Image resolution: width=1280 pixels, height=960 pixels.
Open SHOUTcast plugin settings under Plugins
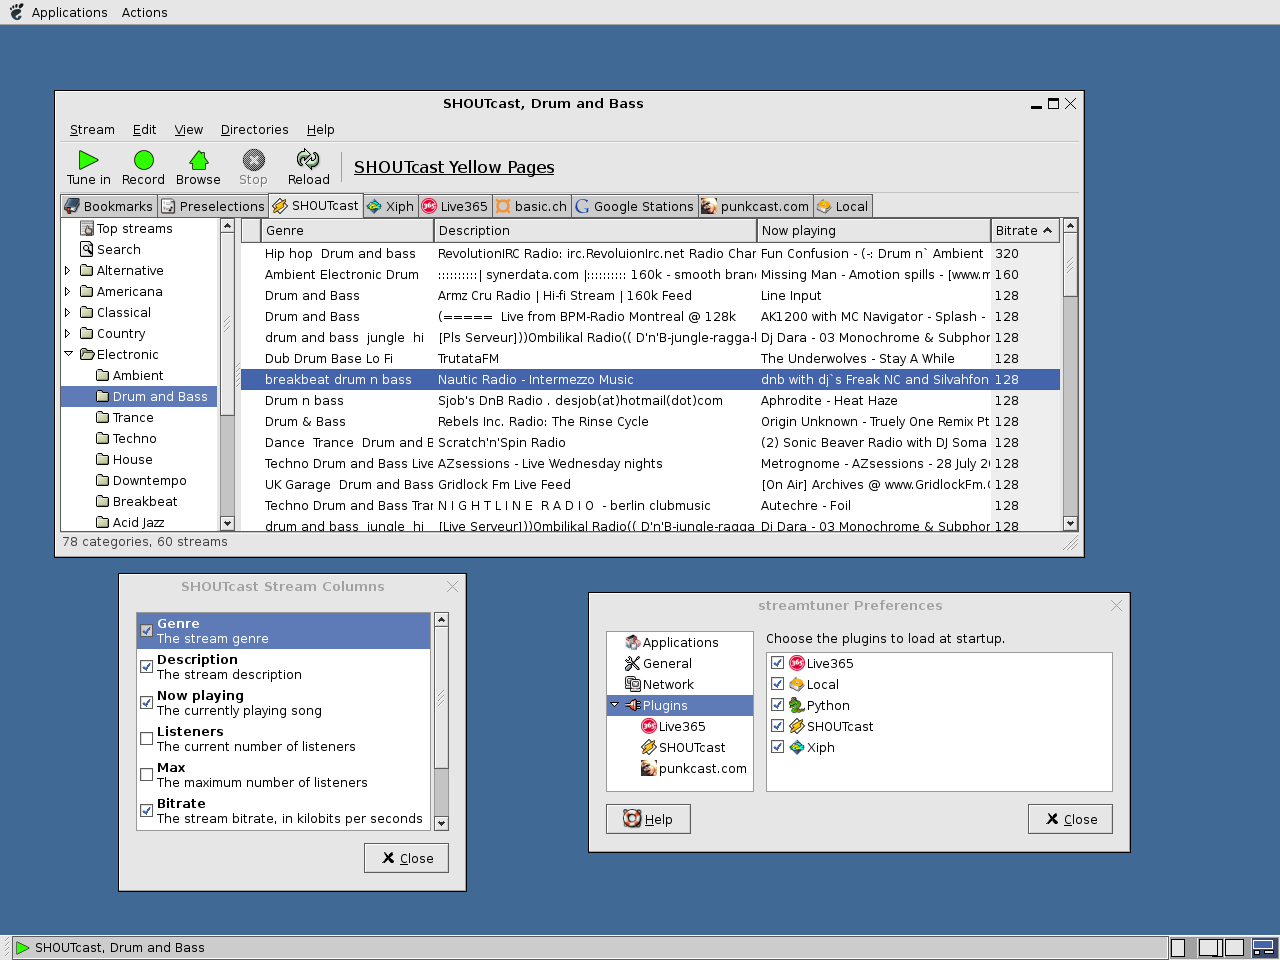[x=691, y=747]
